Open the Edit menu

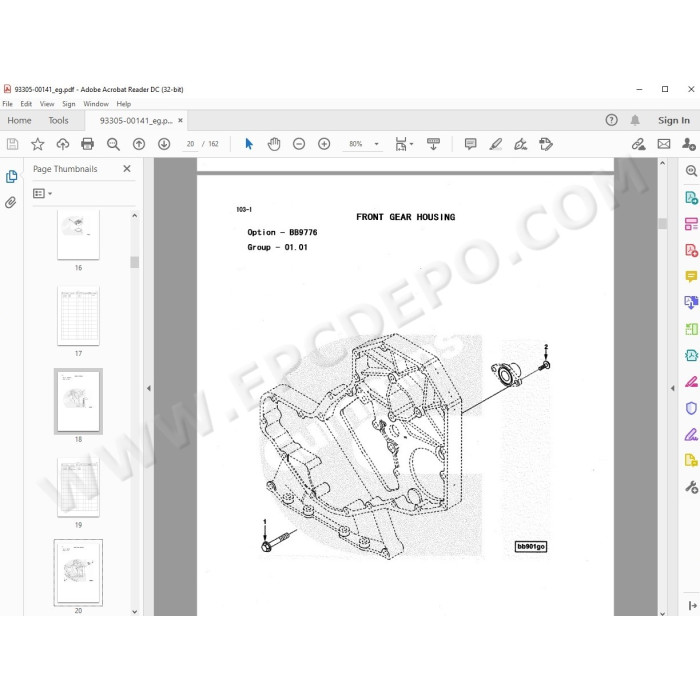[x=26, y=104]
